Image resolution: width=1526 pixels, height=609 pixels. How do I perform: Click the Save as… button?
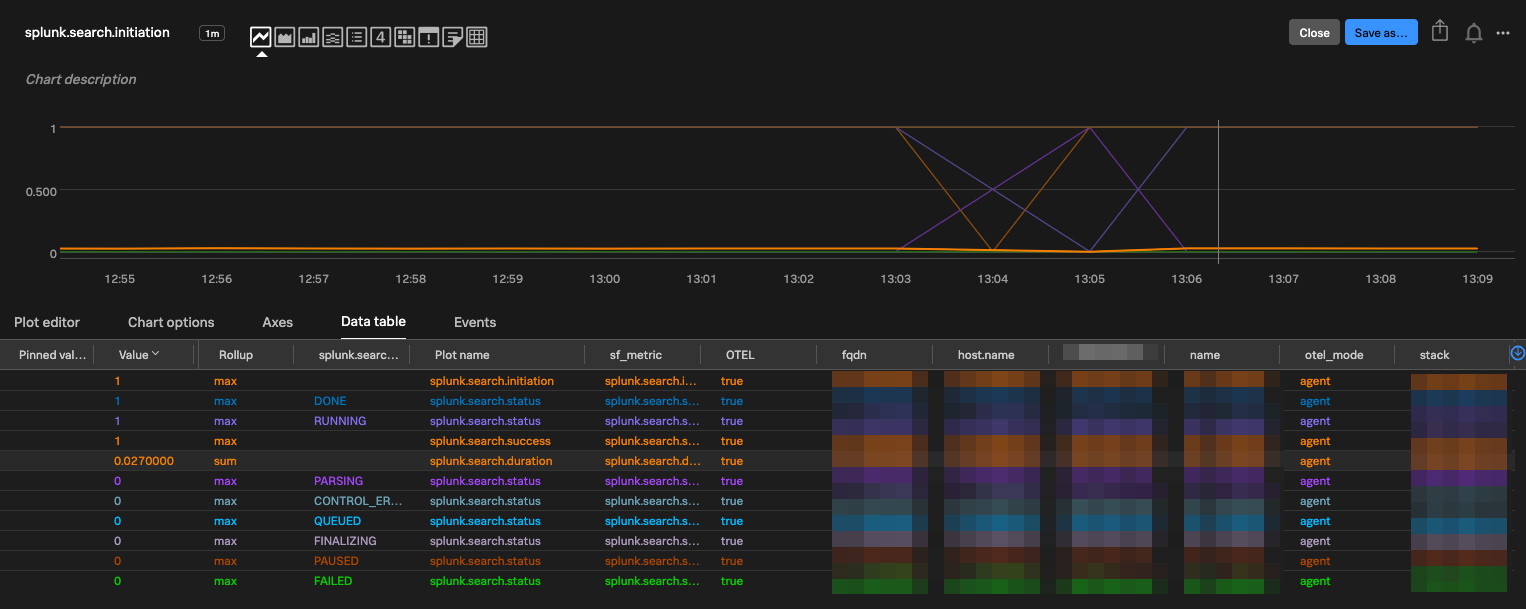(x=1381, y=33)
